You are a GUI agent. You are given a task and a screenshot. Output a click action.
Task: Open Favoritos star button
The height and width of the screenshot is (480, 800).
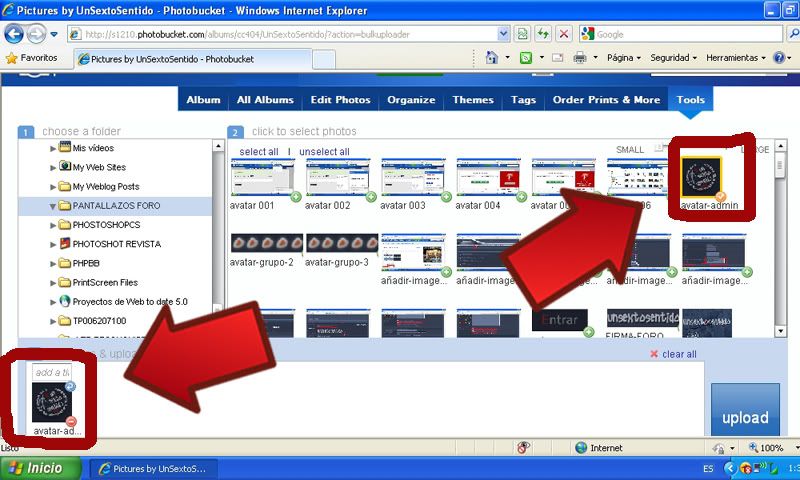pos(32,58)
